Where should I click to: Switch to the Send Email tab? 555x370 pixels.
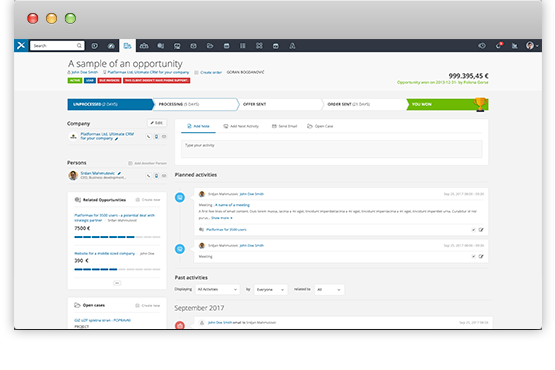(x=284, y=126)
